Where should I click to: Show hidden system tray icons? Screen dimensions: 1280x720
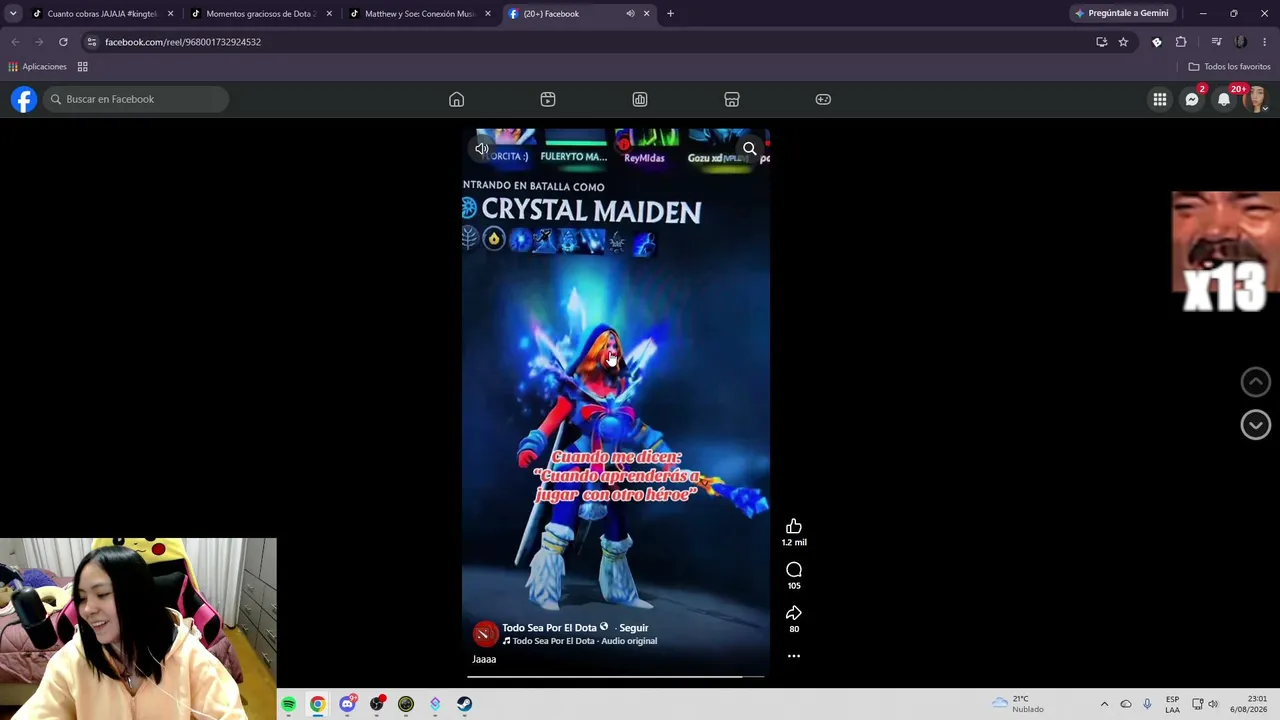click(x=1104, y=704)
